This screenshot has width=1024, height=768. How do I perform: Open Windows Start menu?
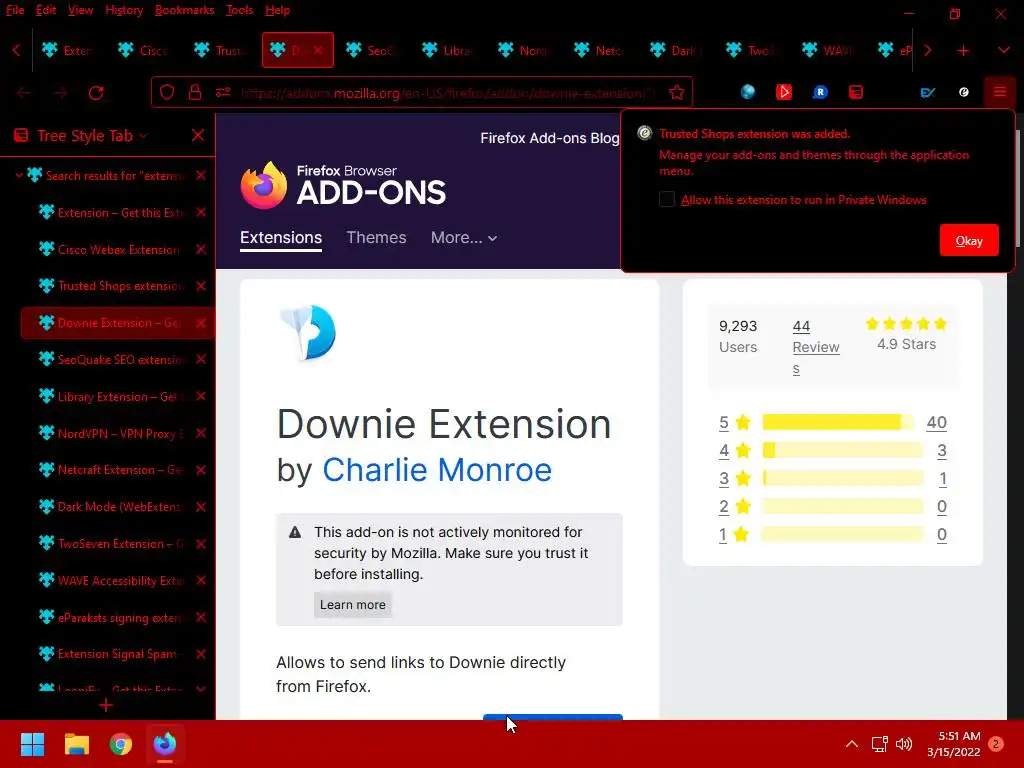32,744
